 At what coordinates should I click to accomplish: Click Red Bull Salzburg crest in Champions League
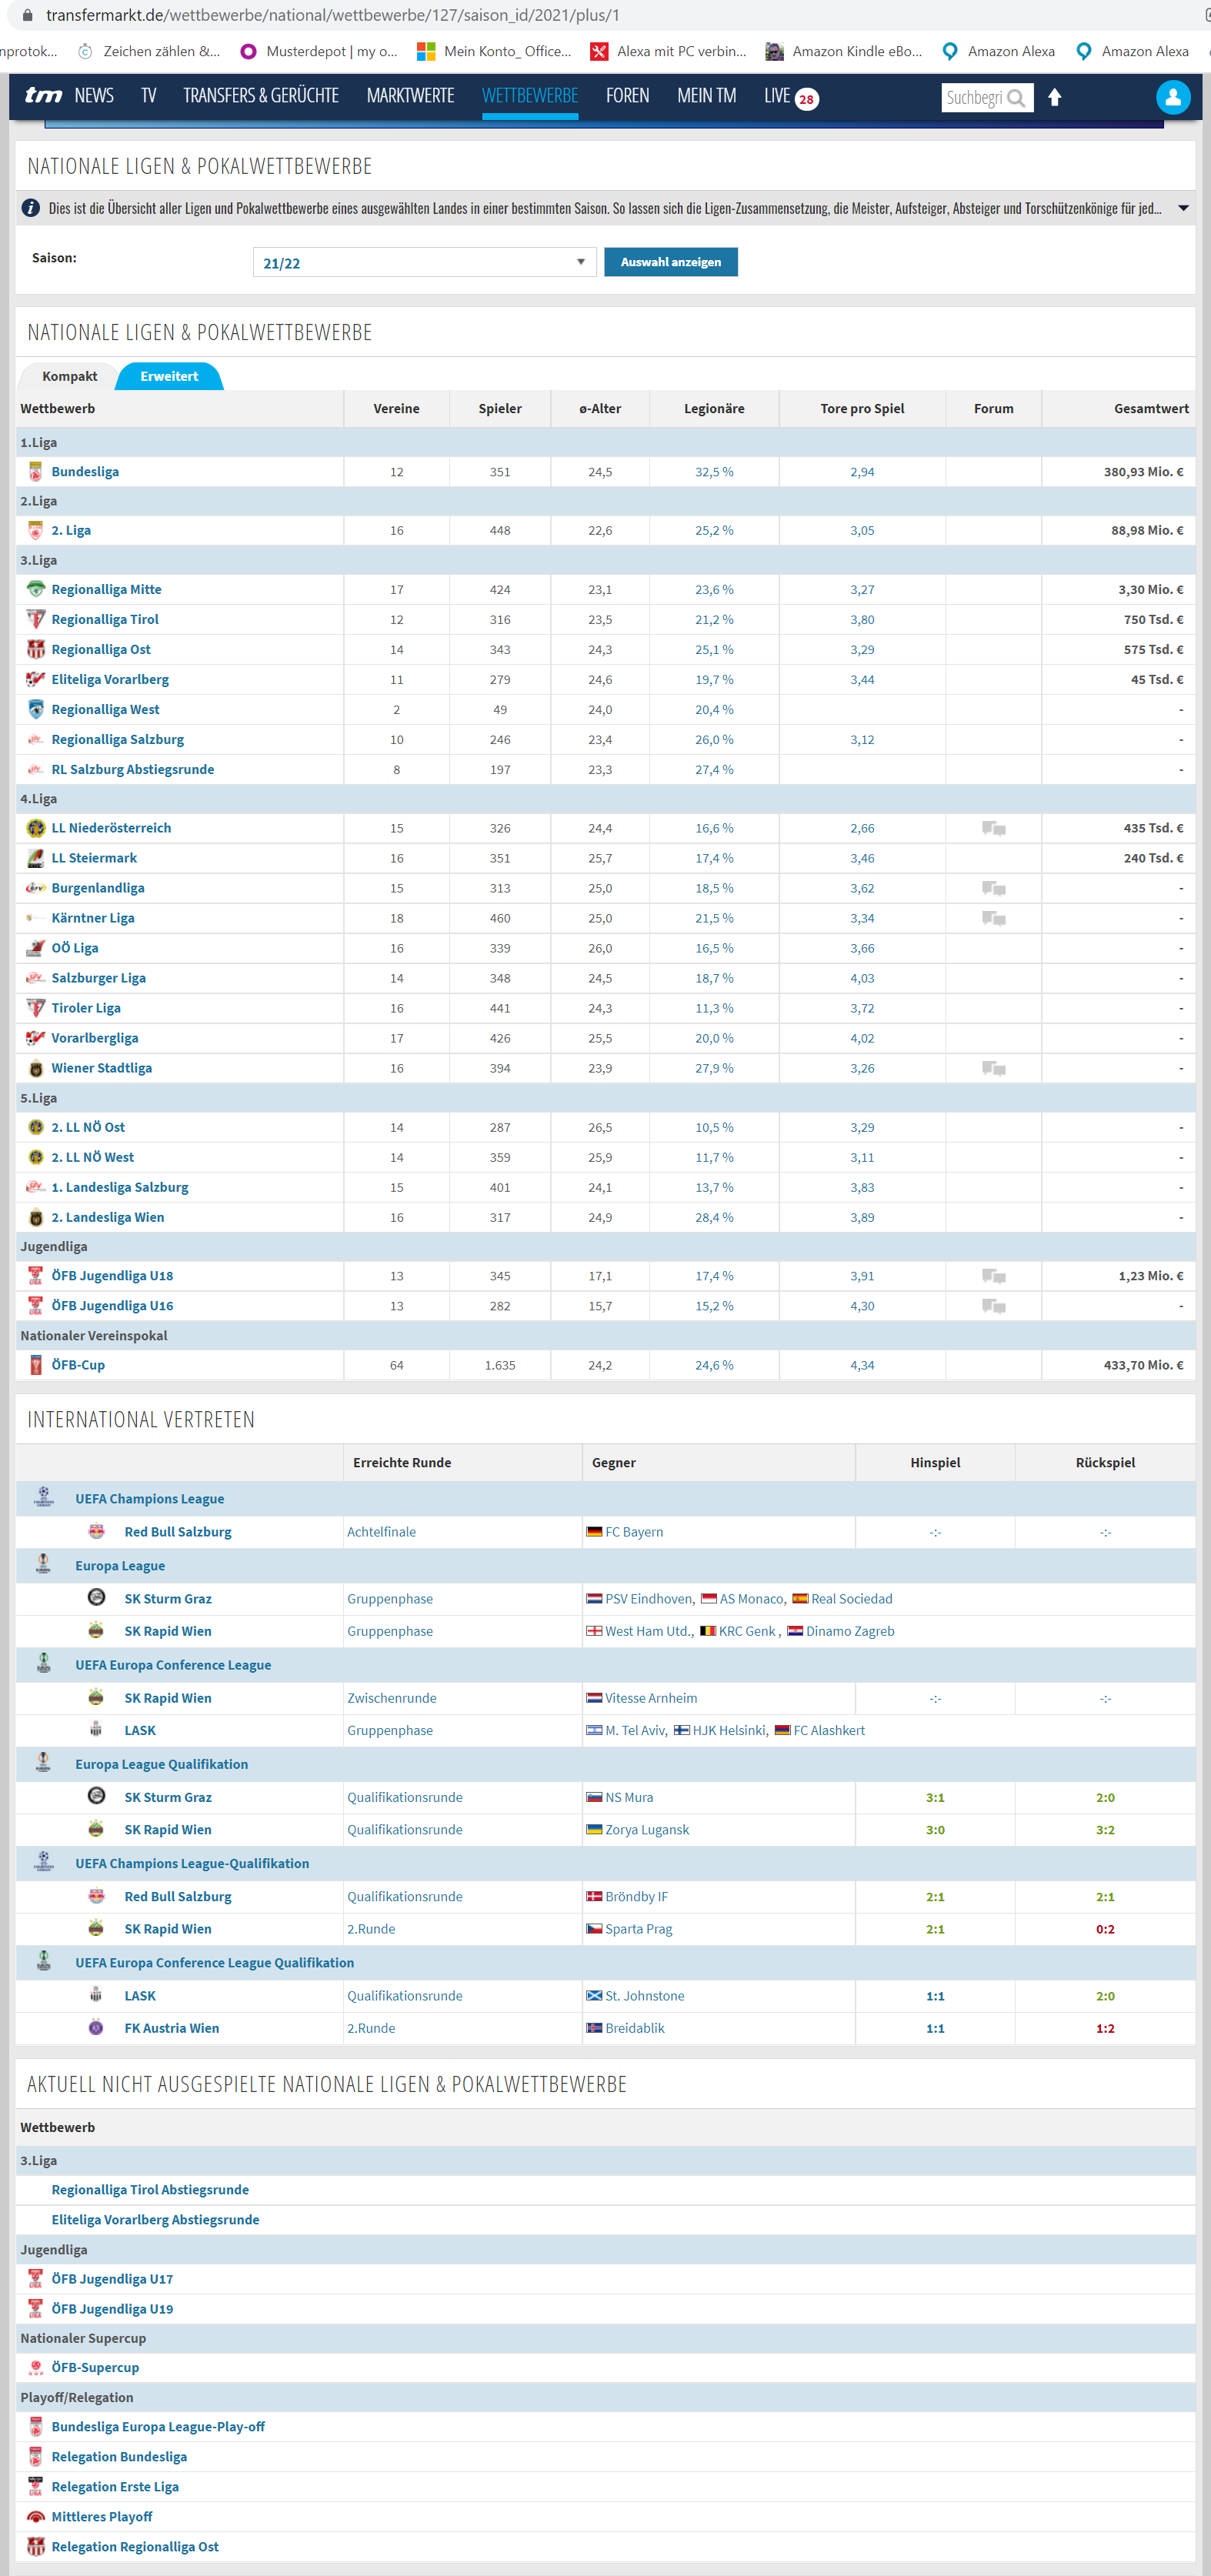[x=96, y=1531]
